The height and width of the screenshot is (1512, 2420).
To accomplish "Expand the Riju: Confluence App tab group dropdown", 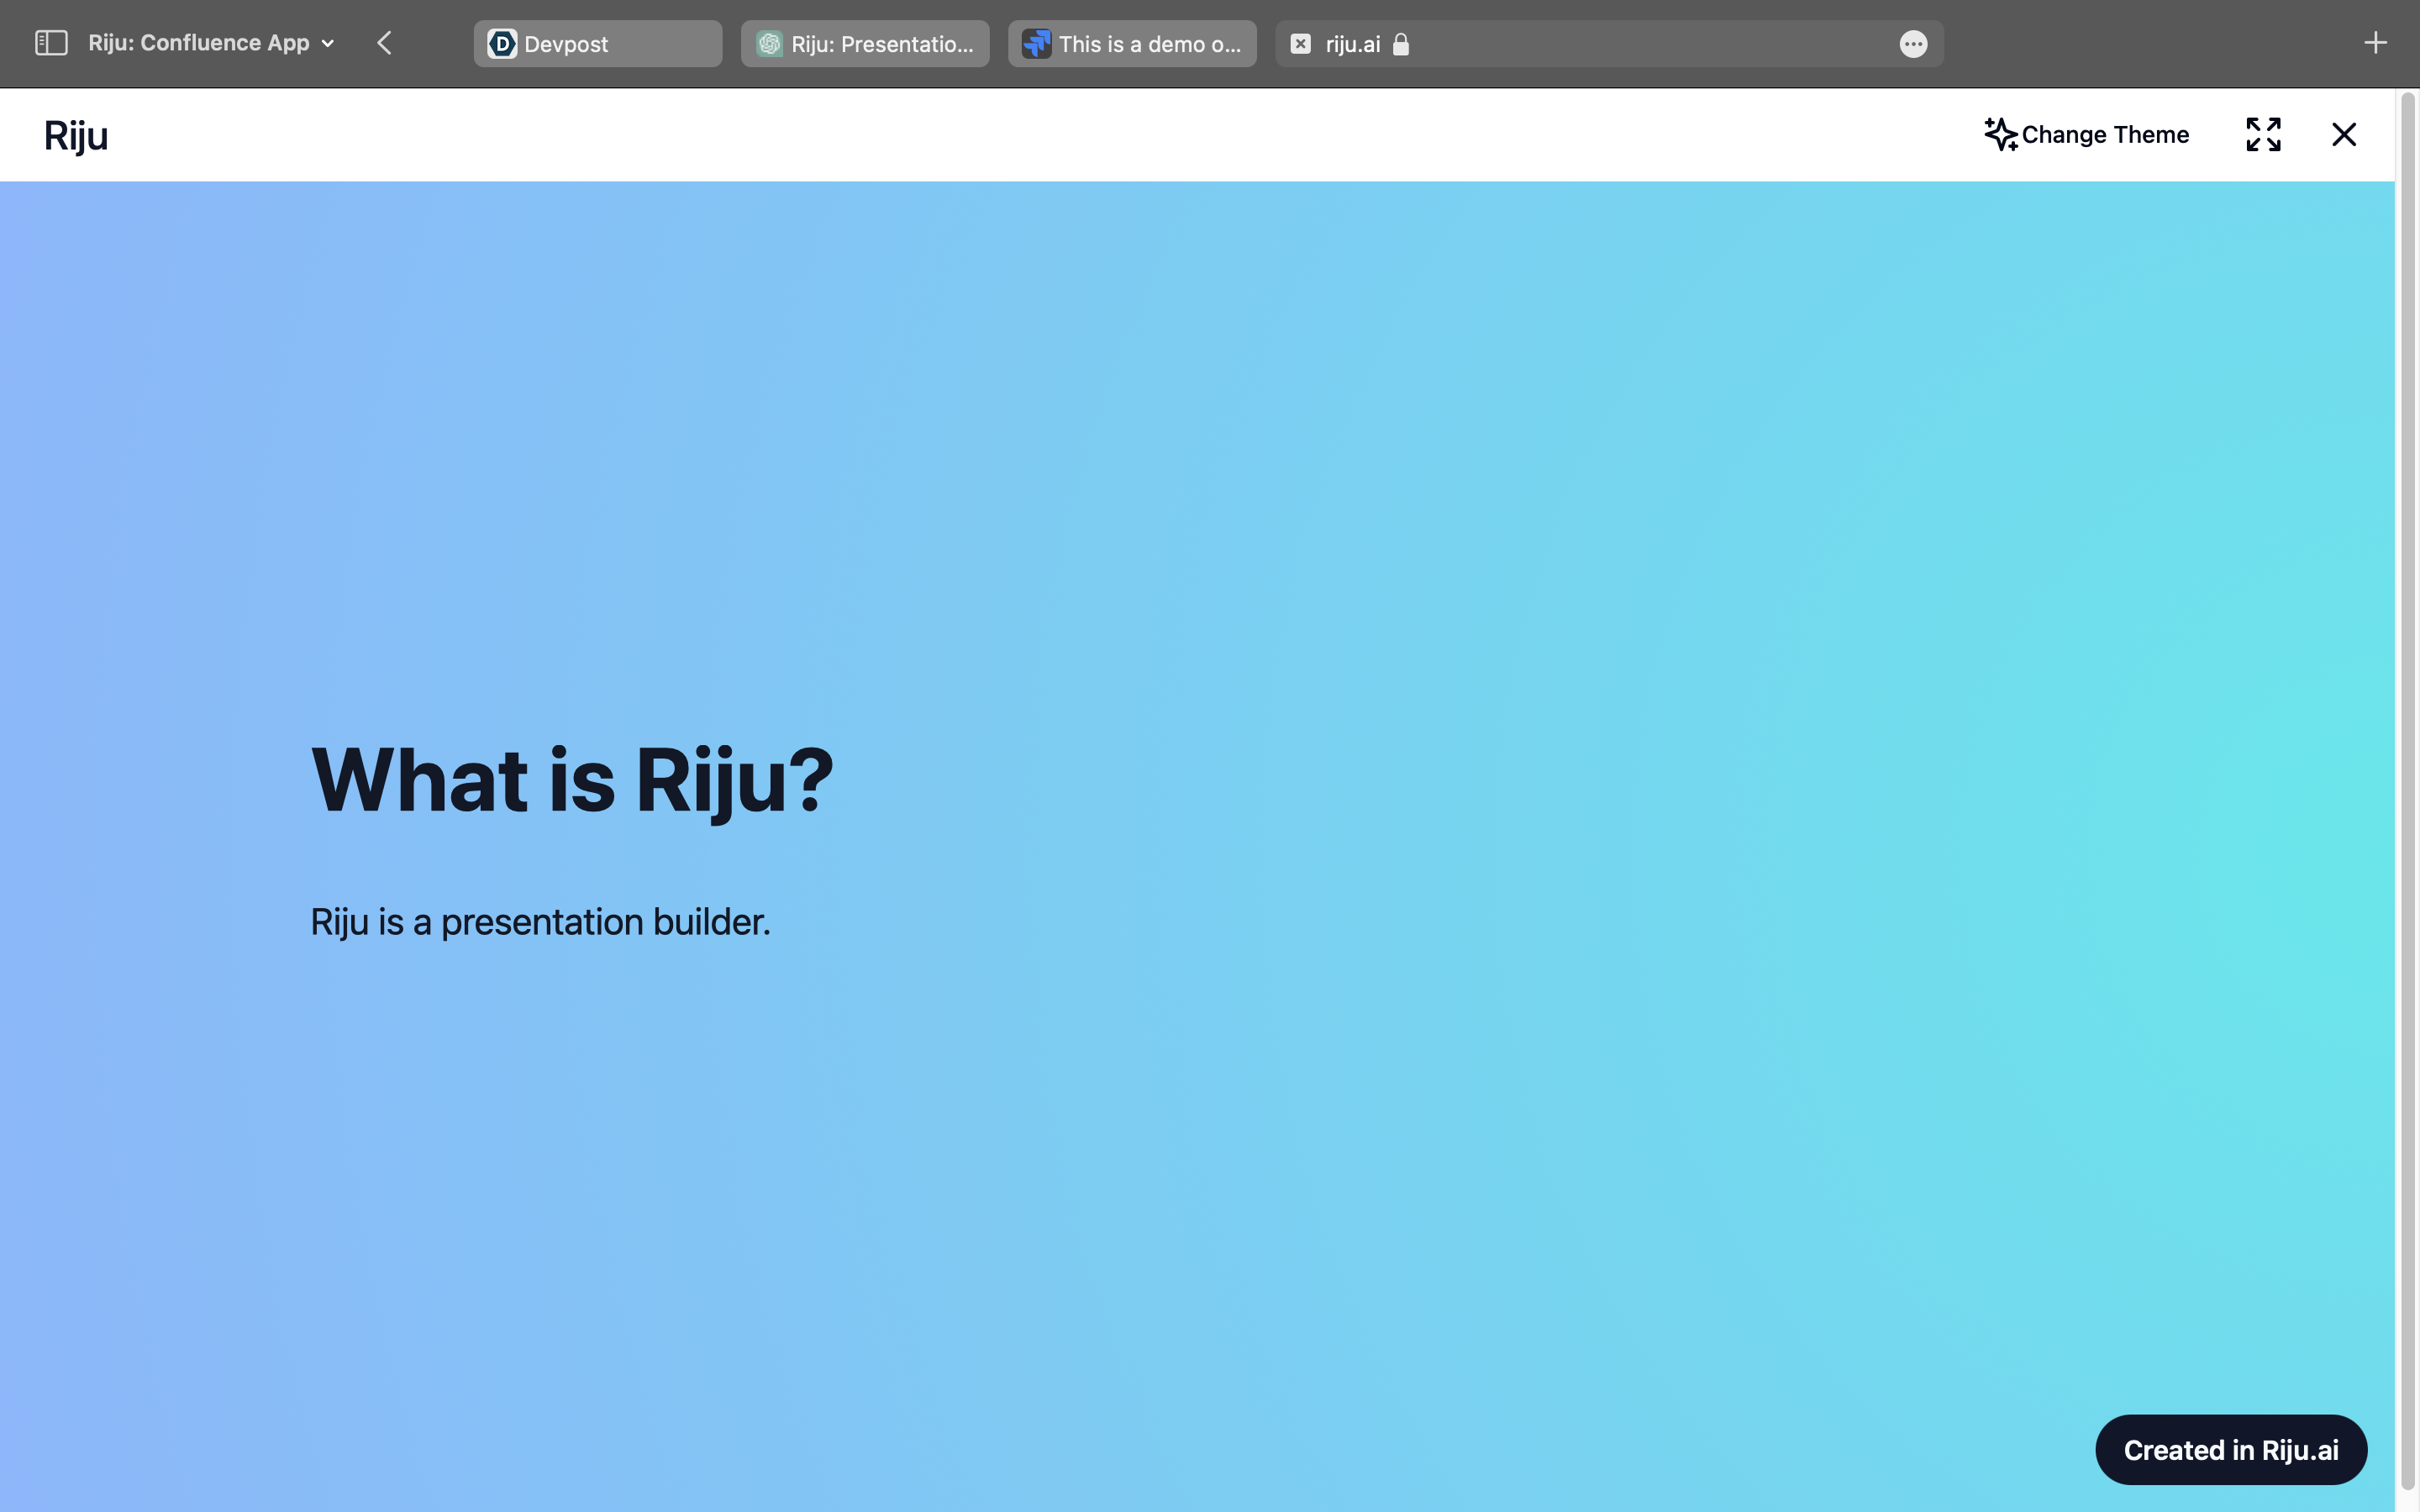I will coord(327,44).
